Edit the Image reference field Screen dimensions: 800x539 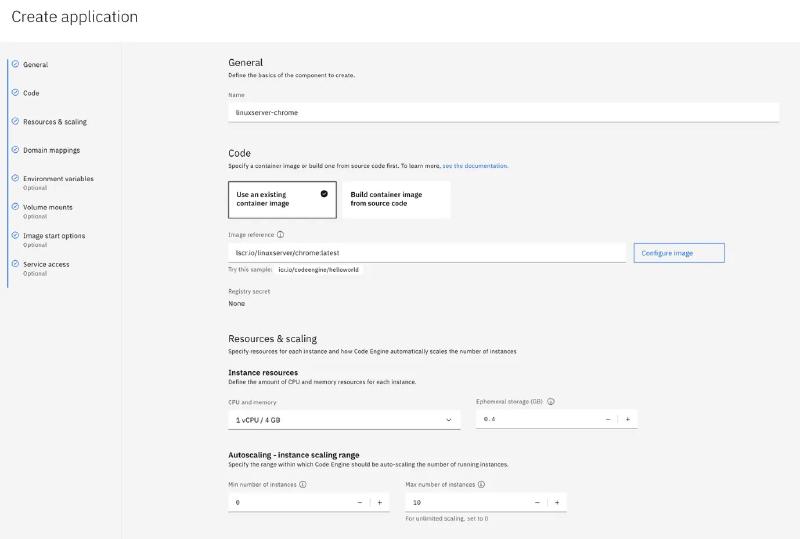tap(427, 253)
